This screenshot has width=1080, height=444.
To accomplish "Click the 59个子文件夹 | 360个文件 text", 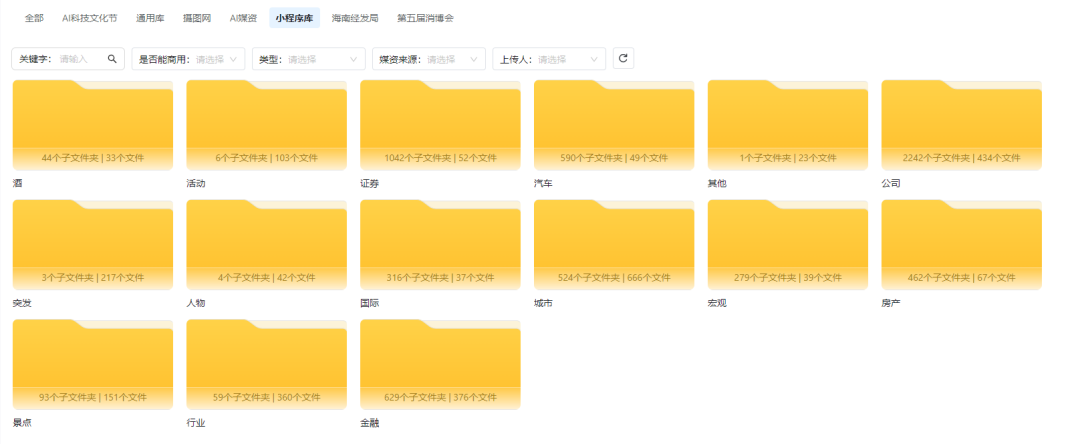I will point(267,398).
